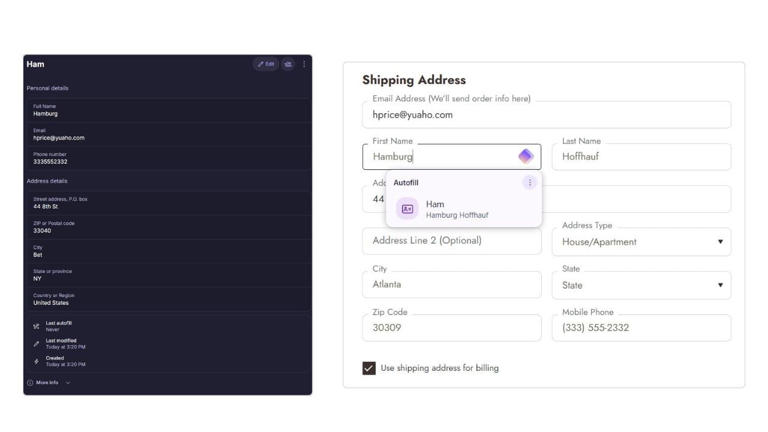This screenshot has width=768, height=432.
Task: Open the Autofill popup three-dot menu
Action: pyautogui.click(x=530, y=183)
